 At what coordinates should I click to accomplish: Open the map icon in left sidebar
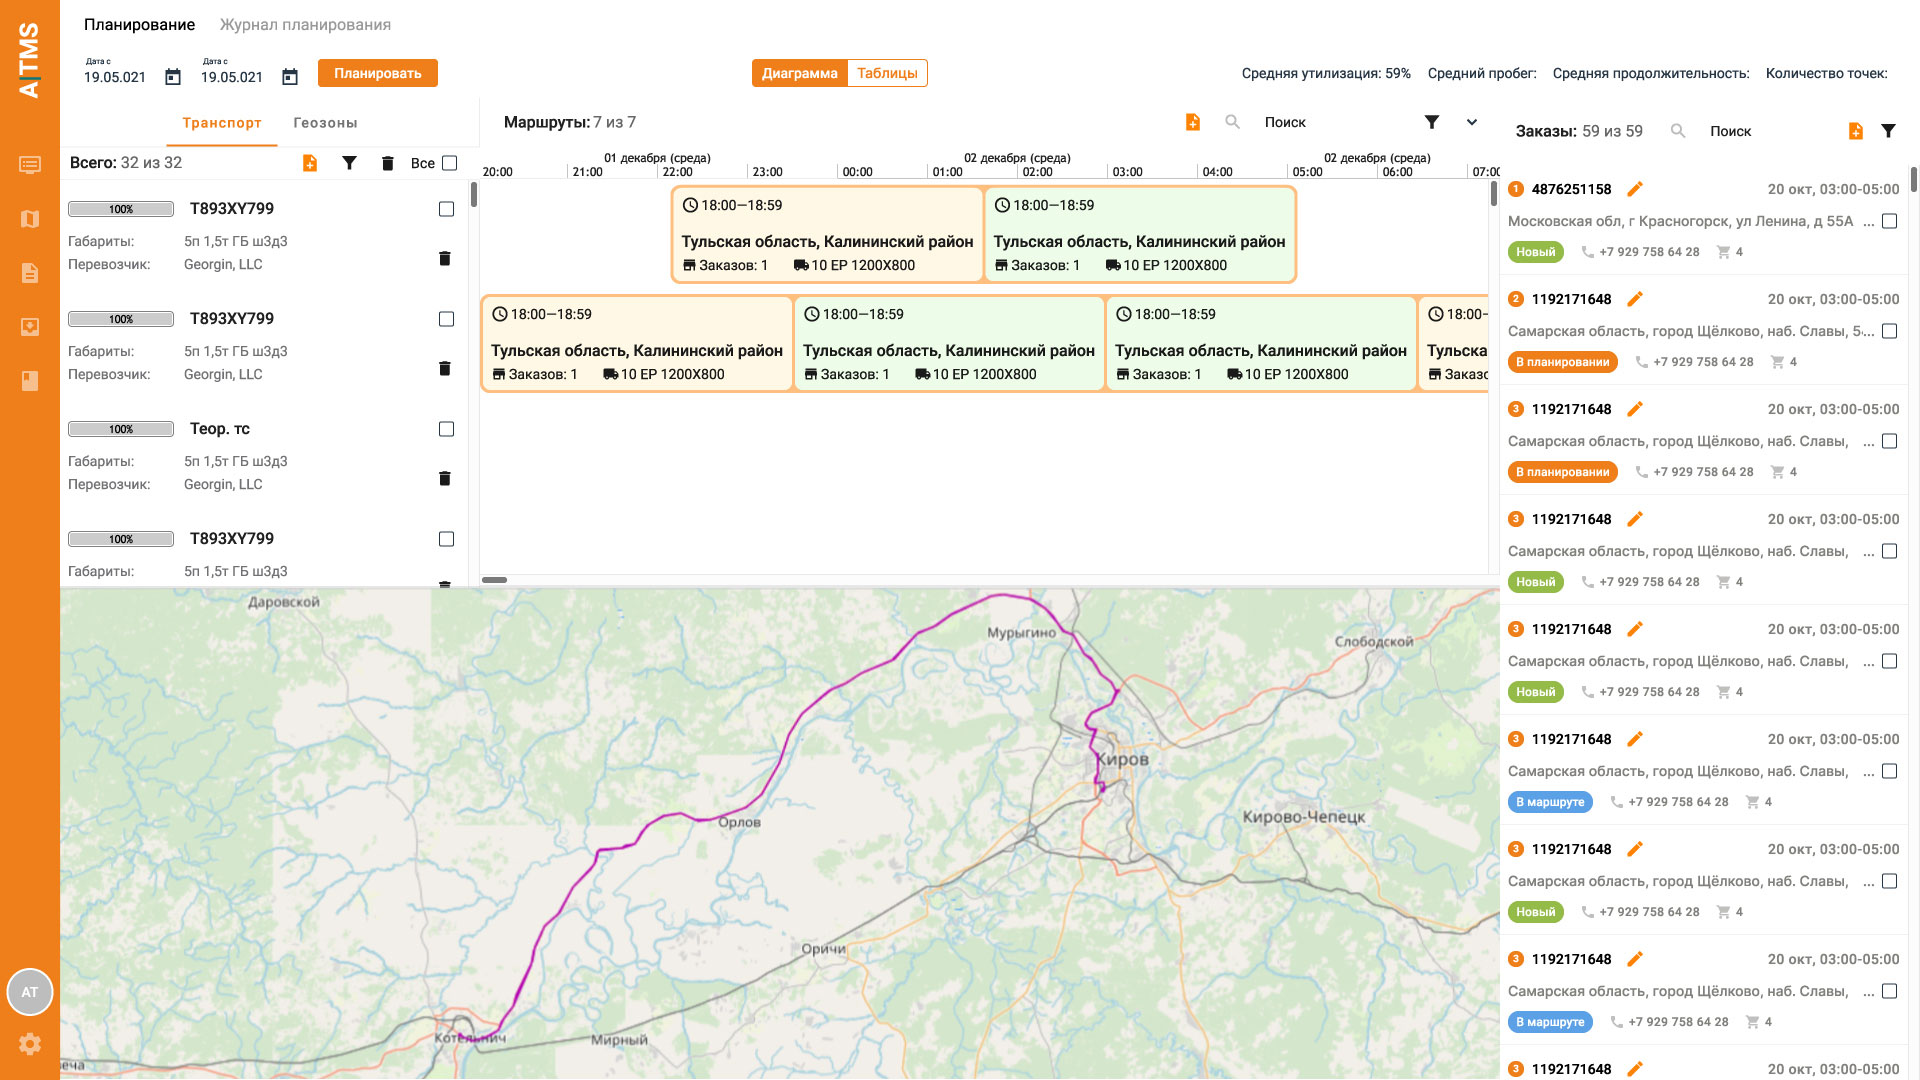click(x=30, y=219)
